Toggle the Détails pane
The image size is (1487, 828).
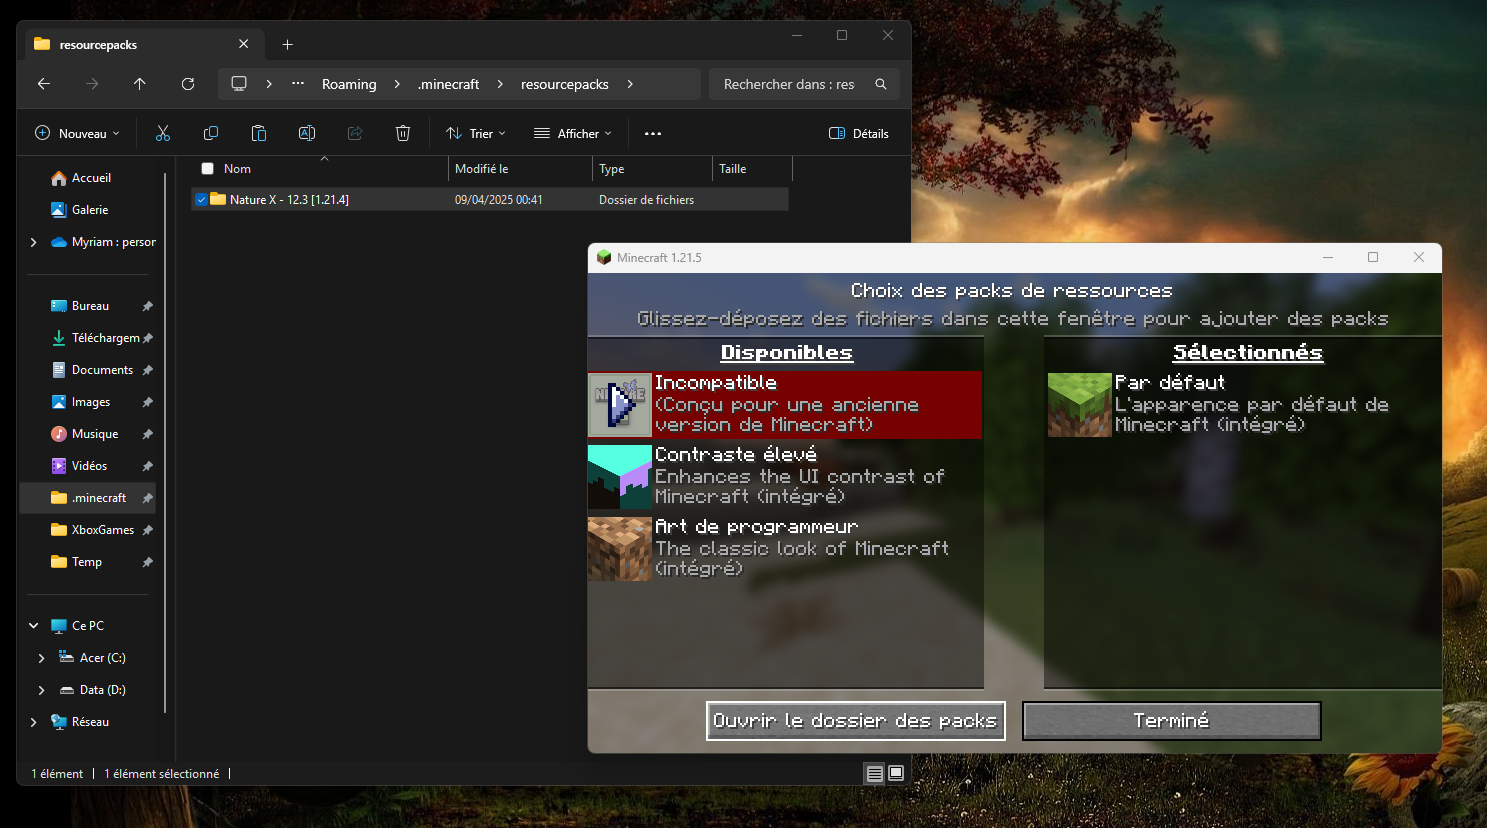point(859,133)
